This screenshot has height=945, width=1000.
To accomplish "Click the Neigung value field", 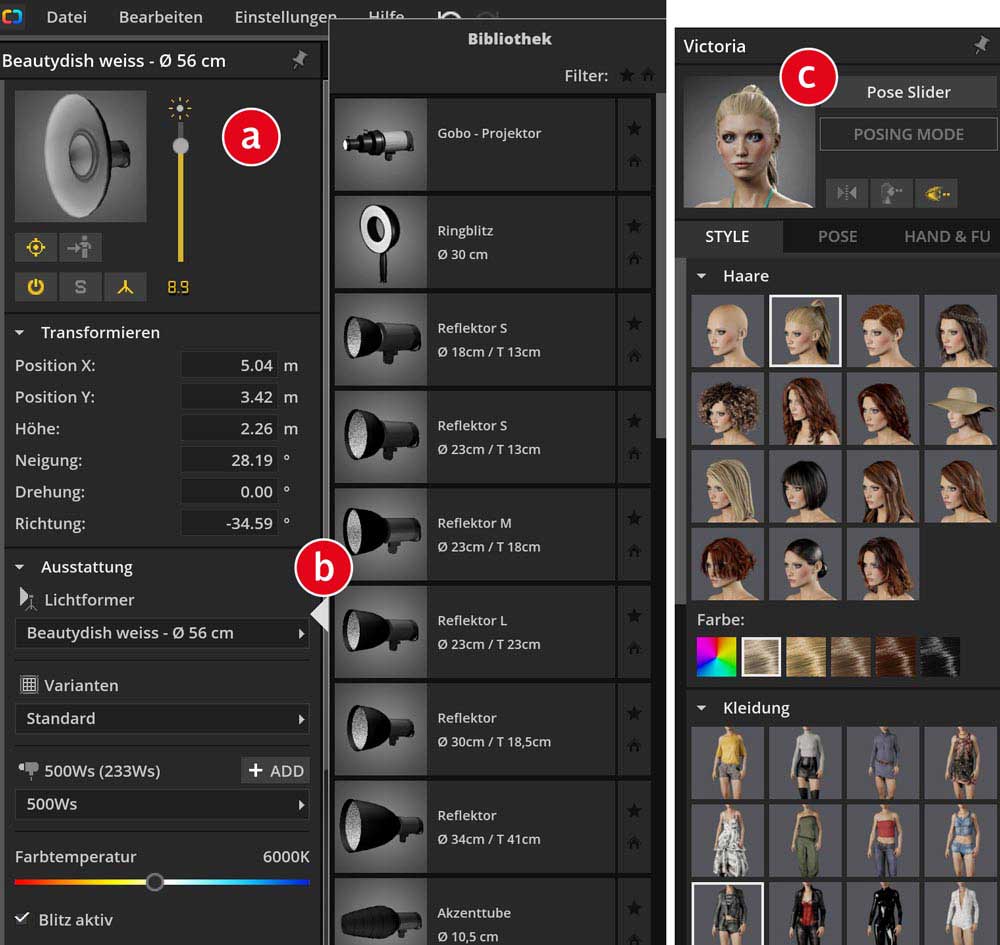I will [x=229, y=460].
